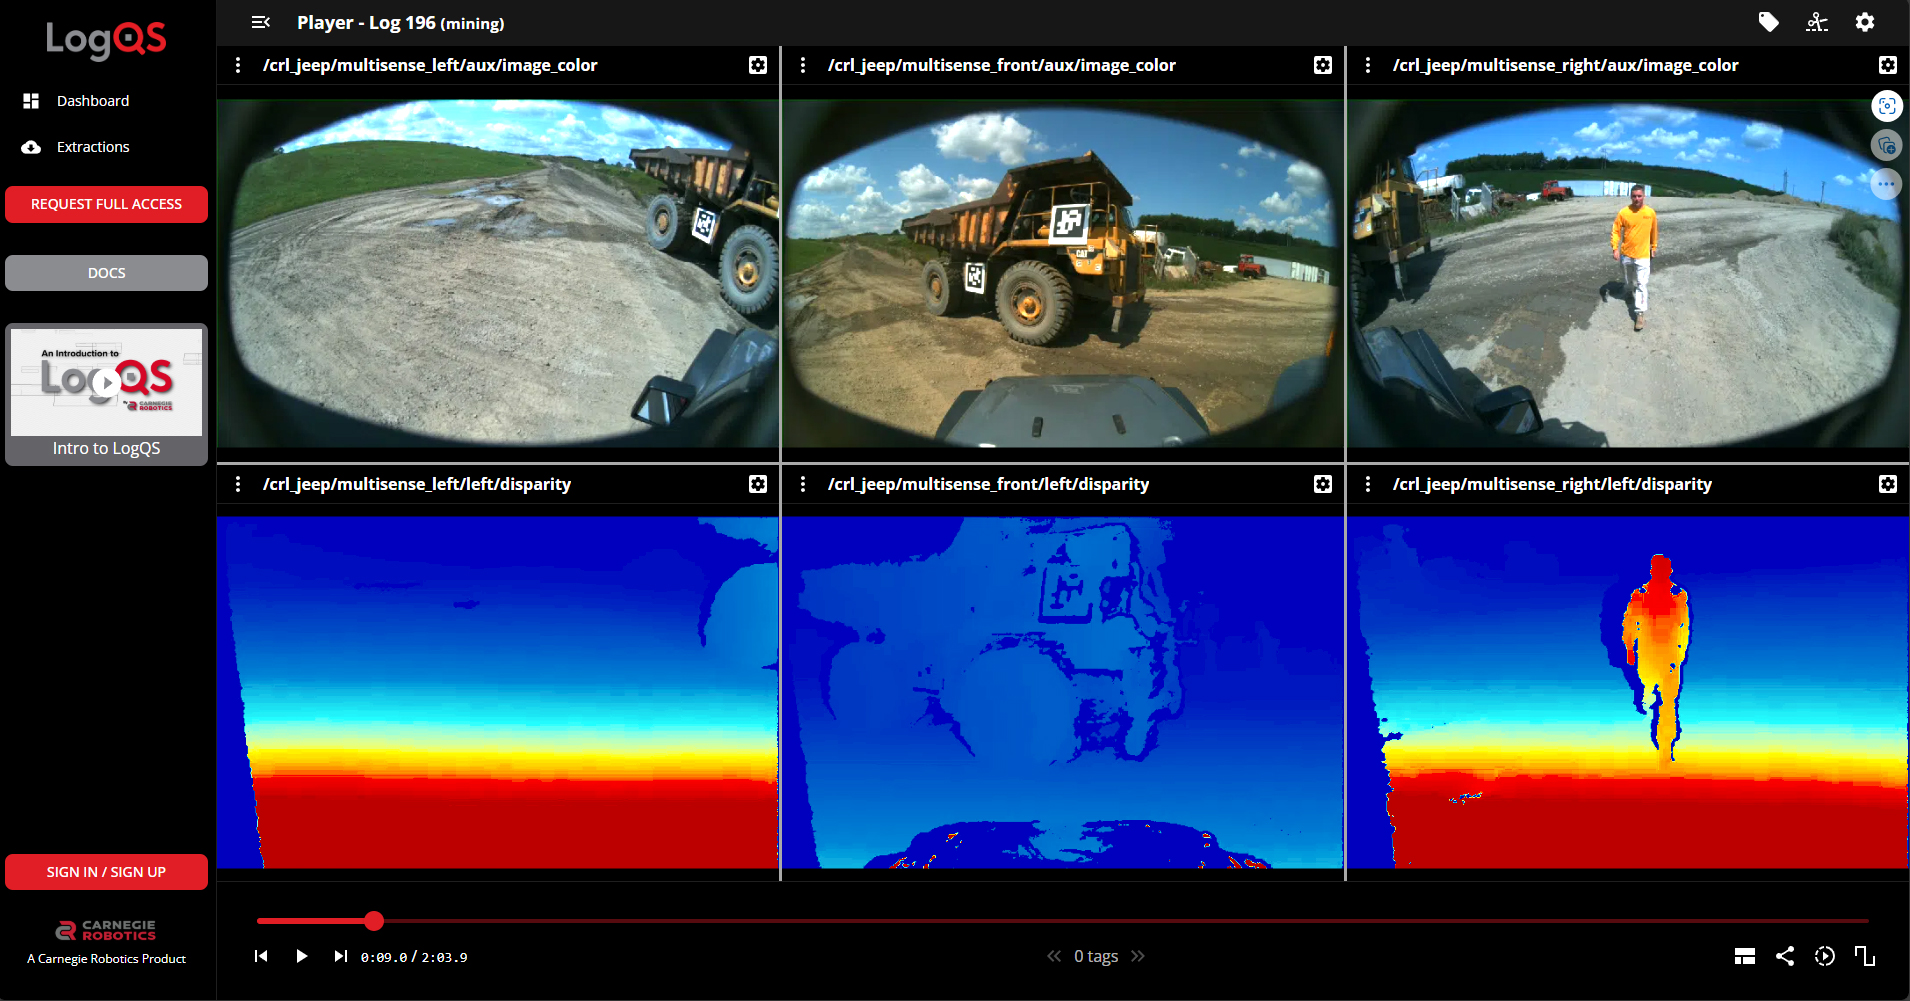Click the frame step icon at far bottom right
1910x1001 pixels.
(1866, 956)
